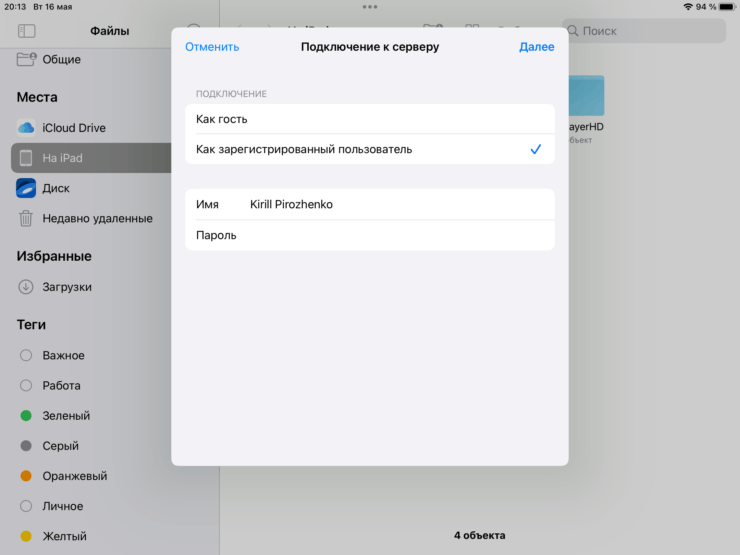Select the Важное tag

tap(63, 356)
